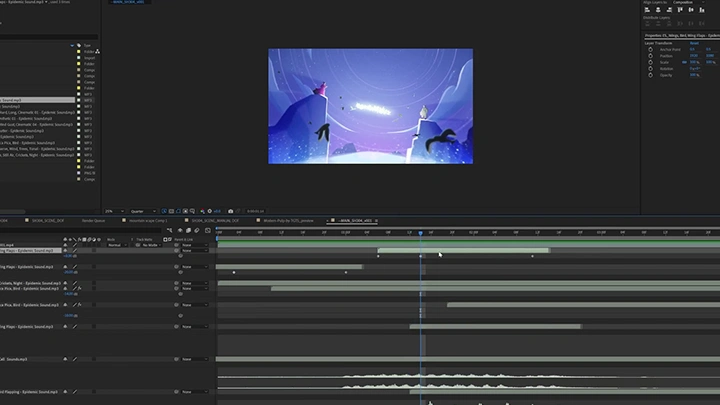
Task: Switch to the Modern-Pulp preview timeline tab
Action: (x=288, y=221)
